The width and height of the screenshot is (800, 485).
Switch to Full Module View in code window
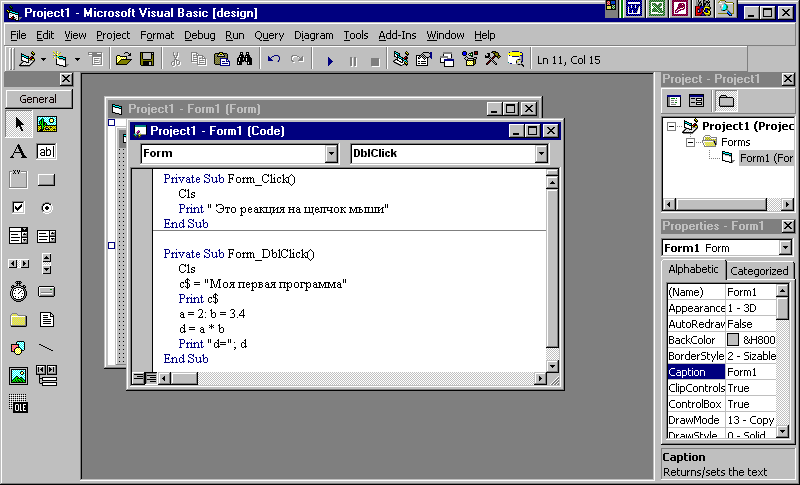click(x=151, y=378)
